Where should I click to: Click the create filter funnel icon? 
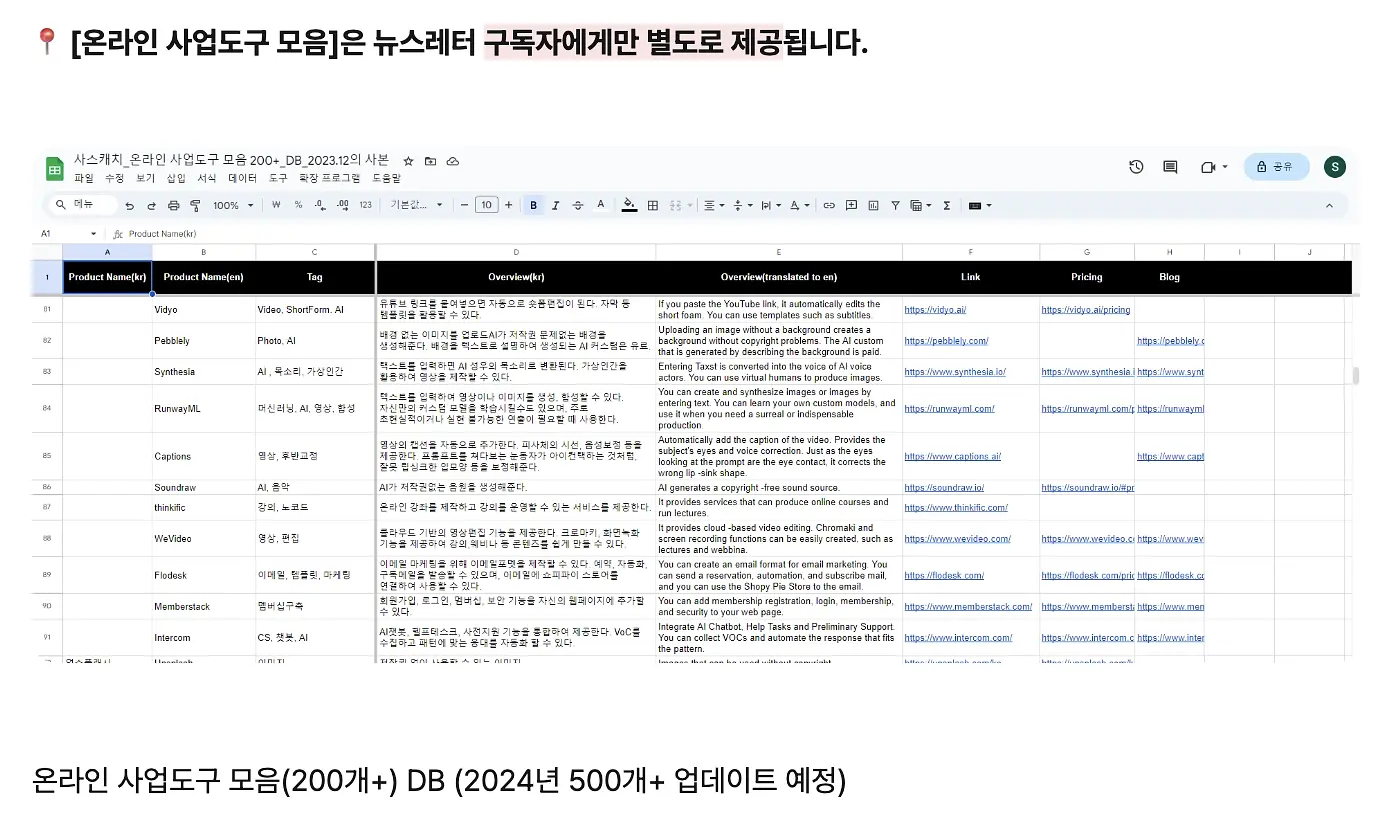click(x=895, y=205)
